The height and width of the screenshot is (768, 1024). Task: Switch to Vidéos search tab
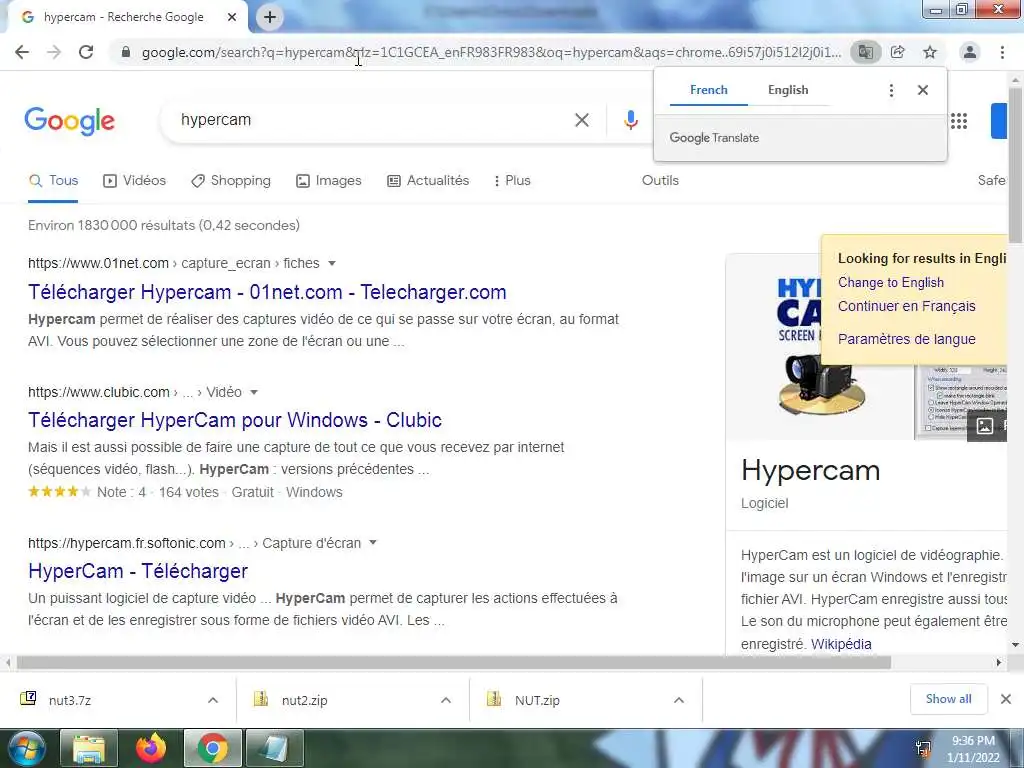coord(135,181)
